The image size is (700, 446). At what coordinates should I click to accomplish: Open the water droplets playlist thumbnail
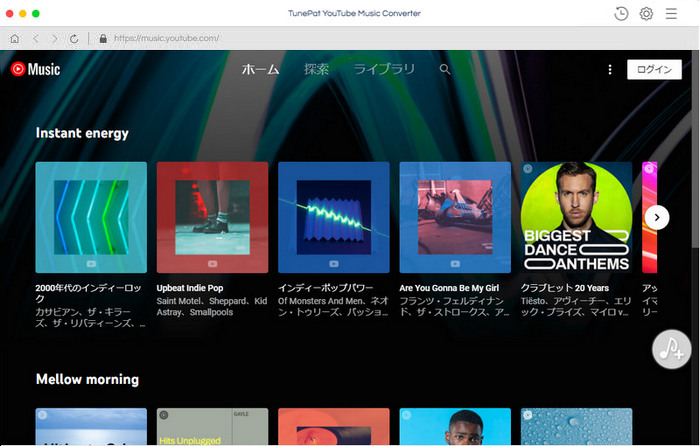576,426
